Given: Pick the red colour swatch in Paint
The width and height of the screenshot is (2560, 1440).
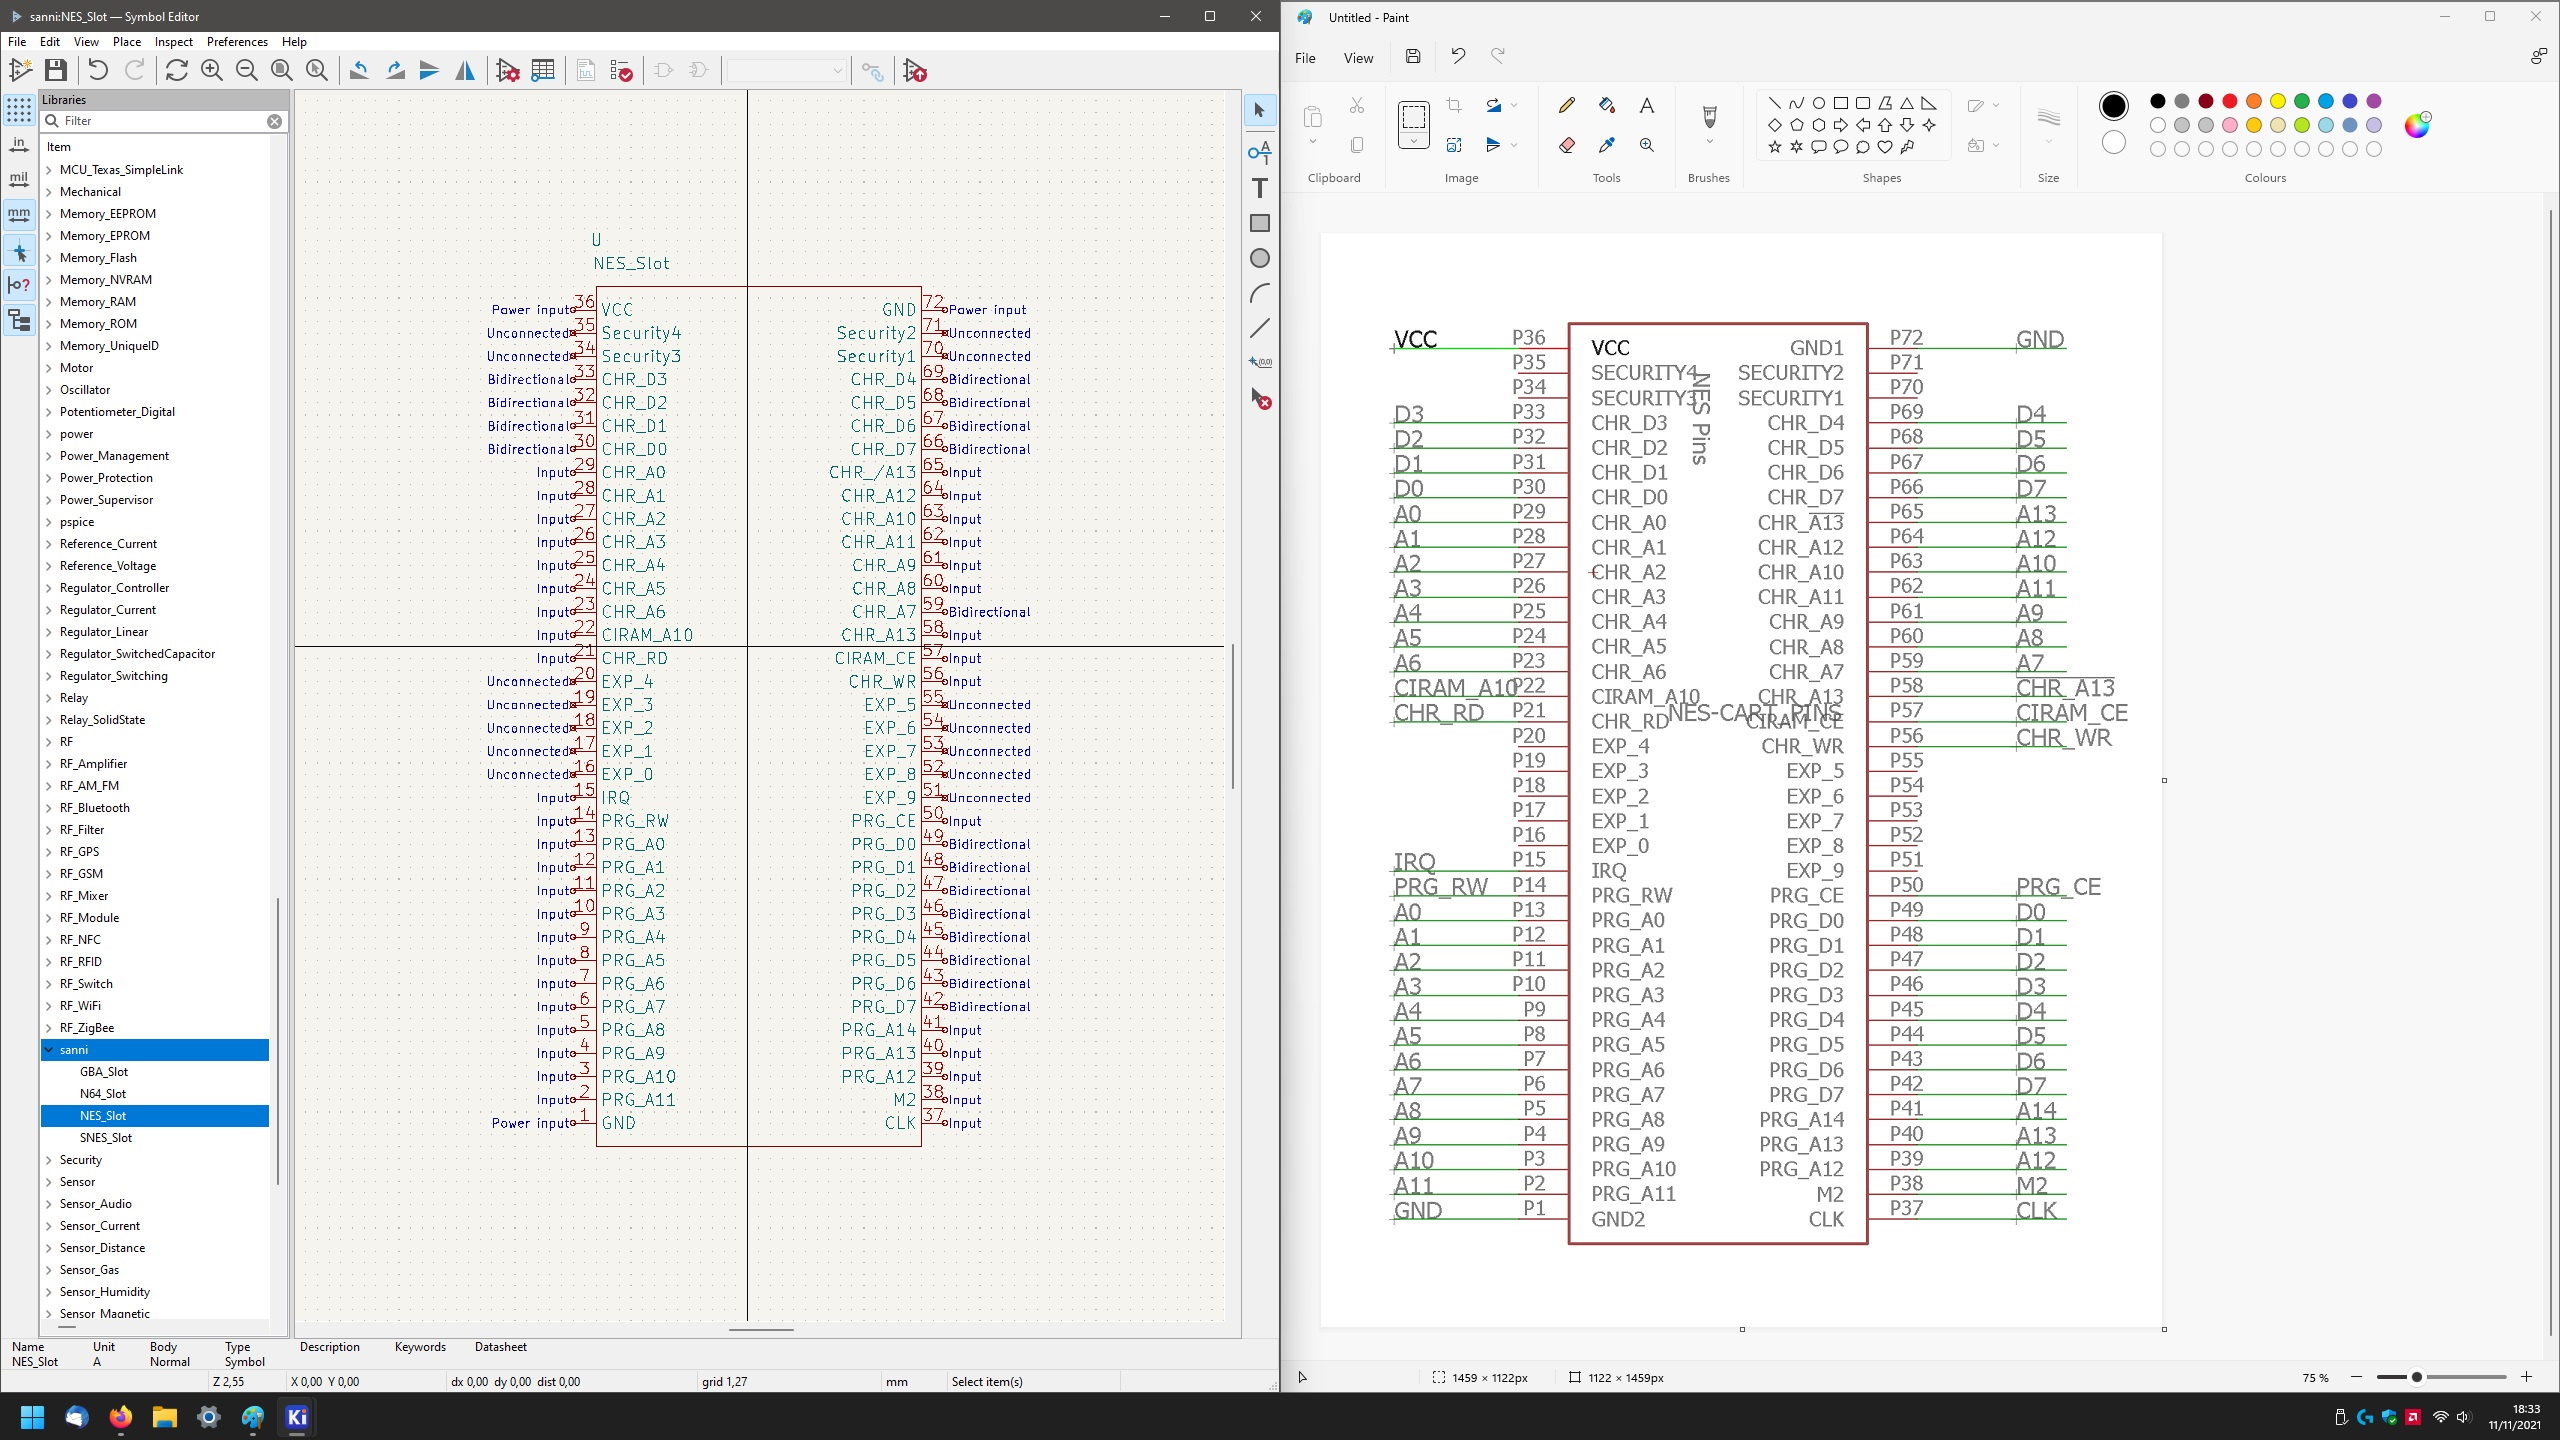Looking at the screenshot, I should (2230, 101).
